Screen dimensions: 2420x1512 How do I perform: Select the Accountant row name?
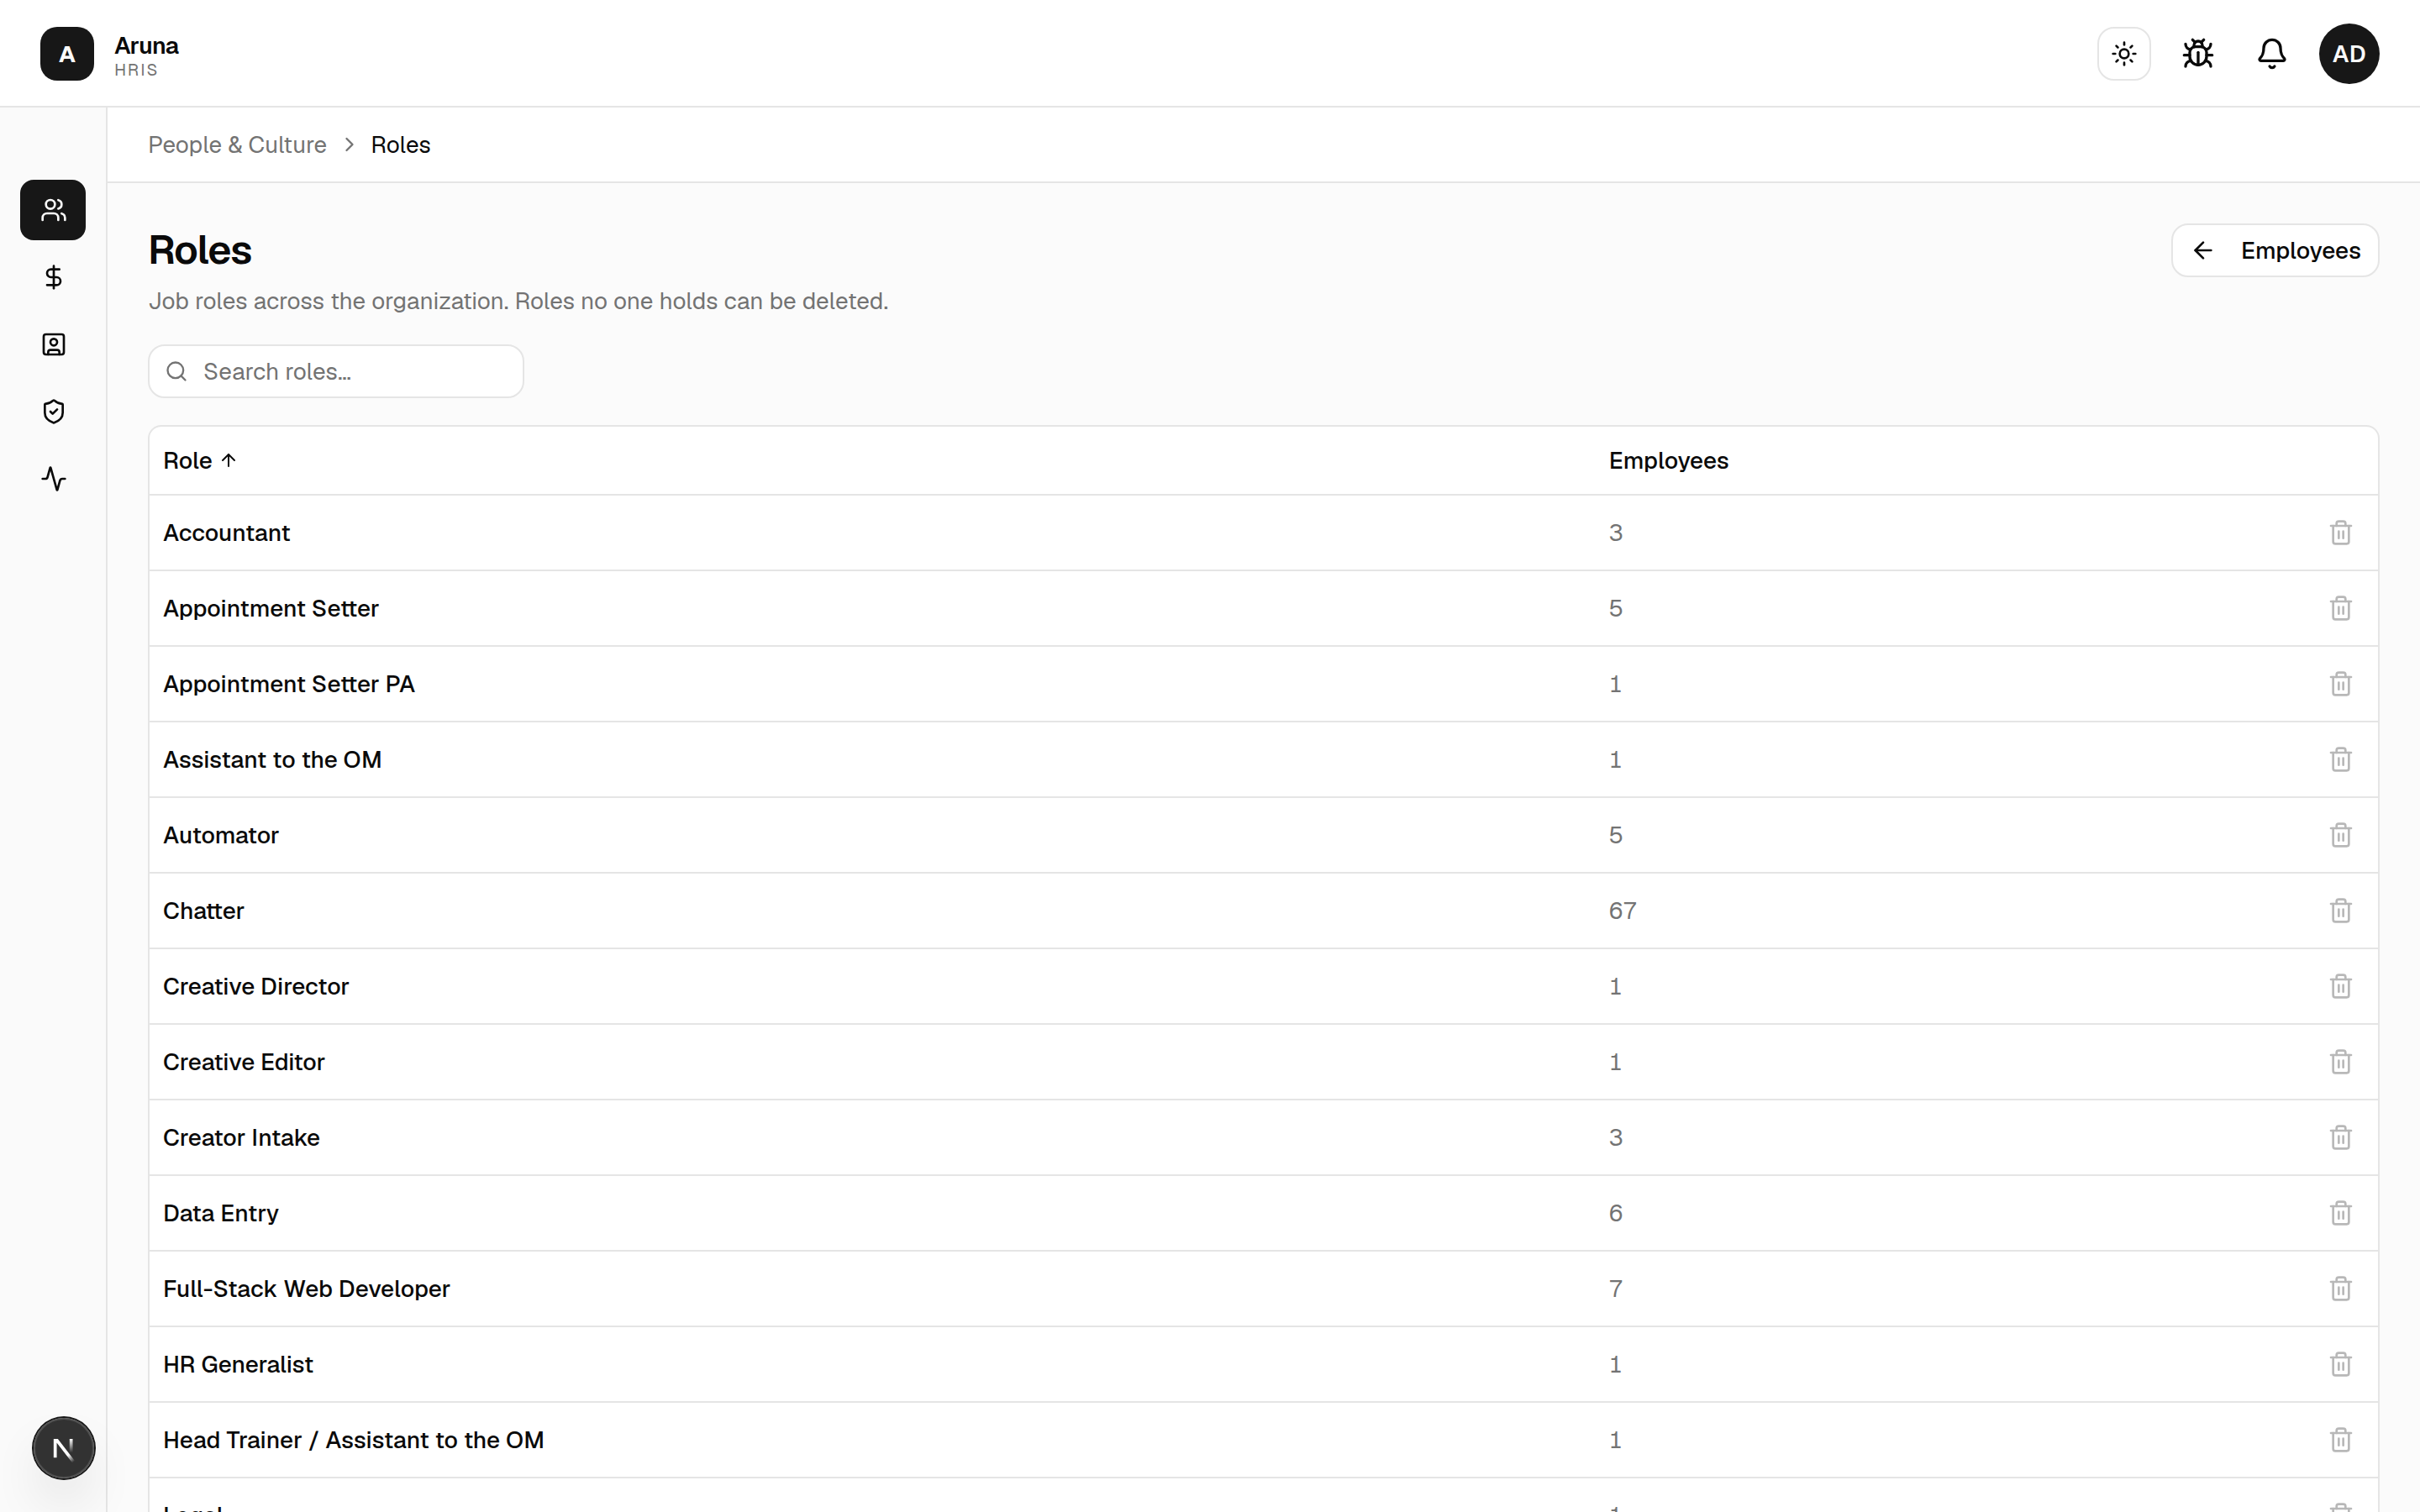click(226, 533)
